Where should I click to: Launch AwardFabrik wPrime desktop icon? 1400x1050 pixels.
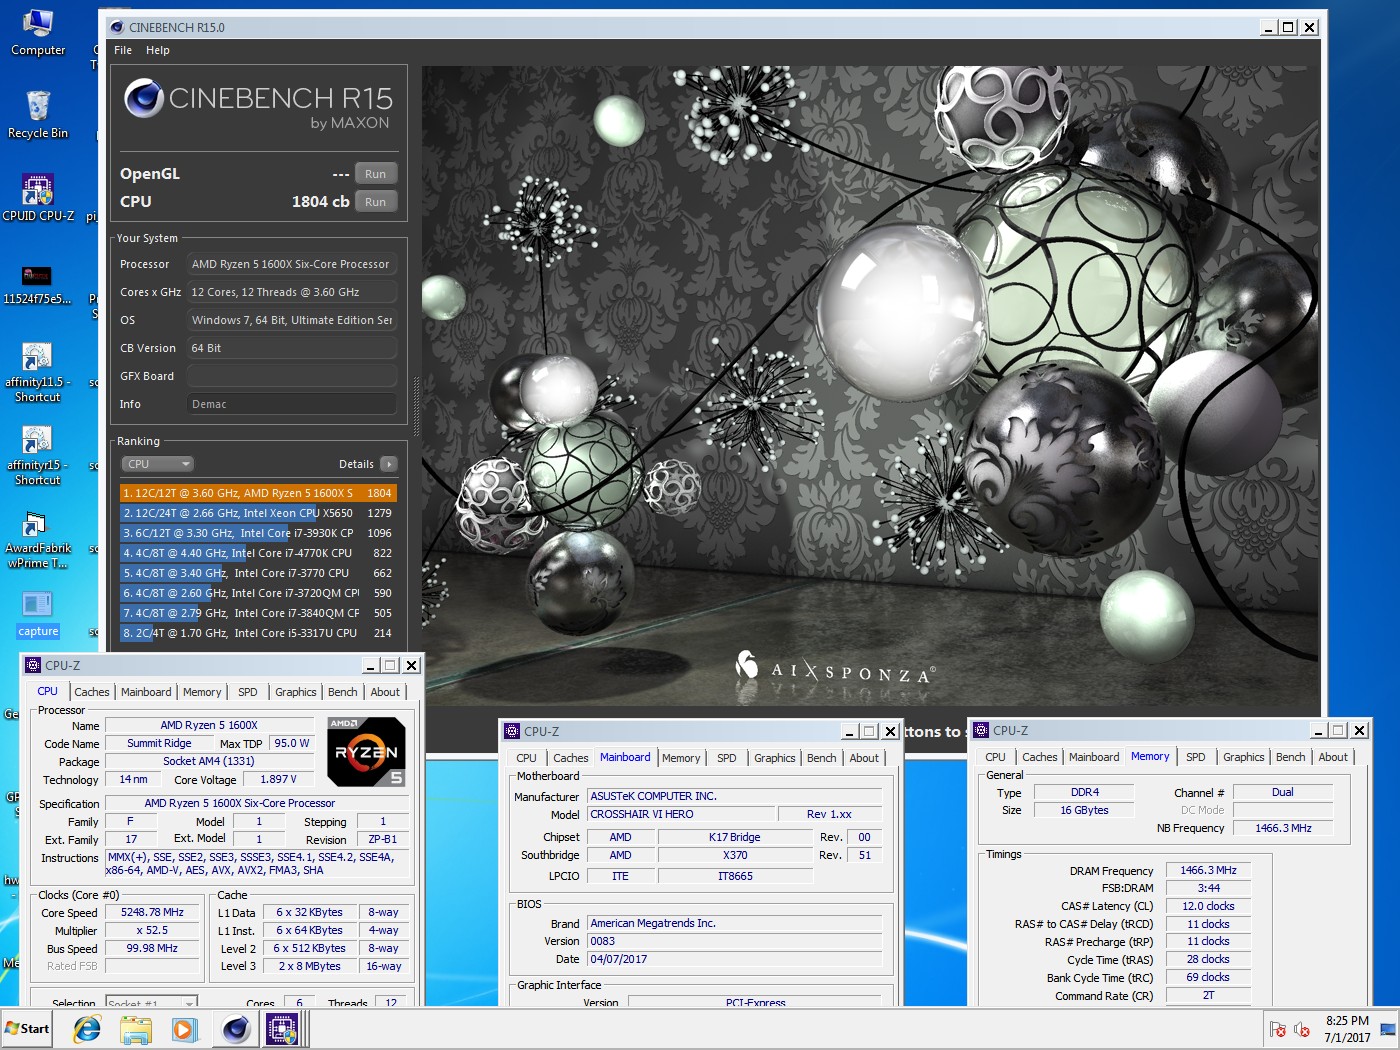(38, 540)
